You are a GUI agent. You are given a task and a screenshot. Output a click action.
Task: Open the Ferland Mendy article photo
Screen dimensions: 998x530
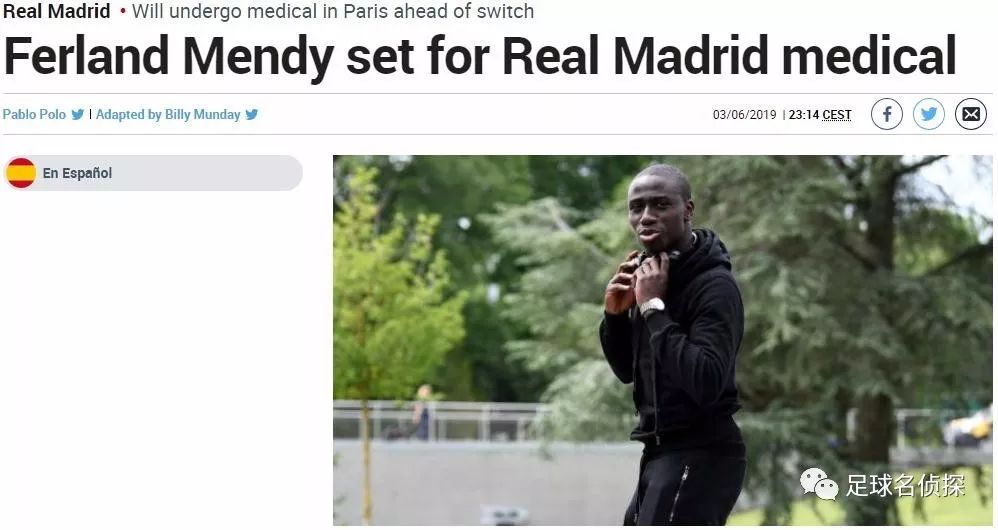663,340
